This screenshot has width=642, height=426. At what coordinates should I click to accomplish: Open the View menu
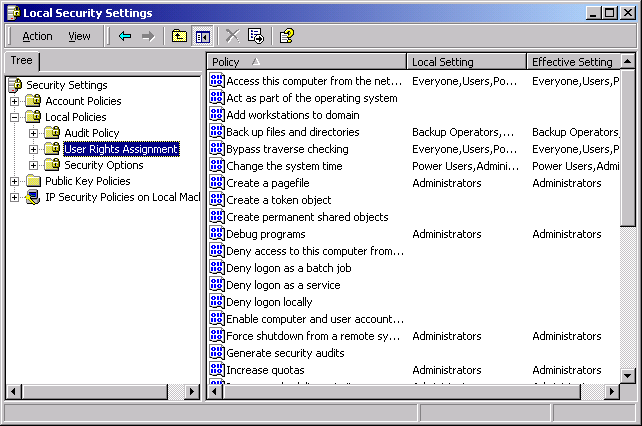click(79, 36)
